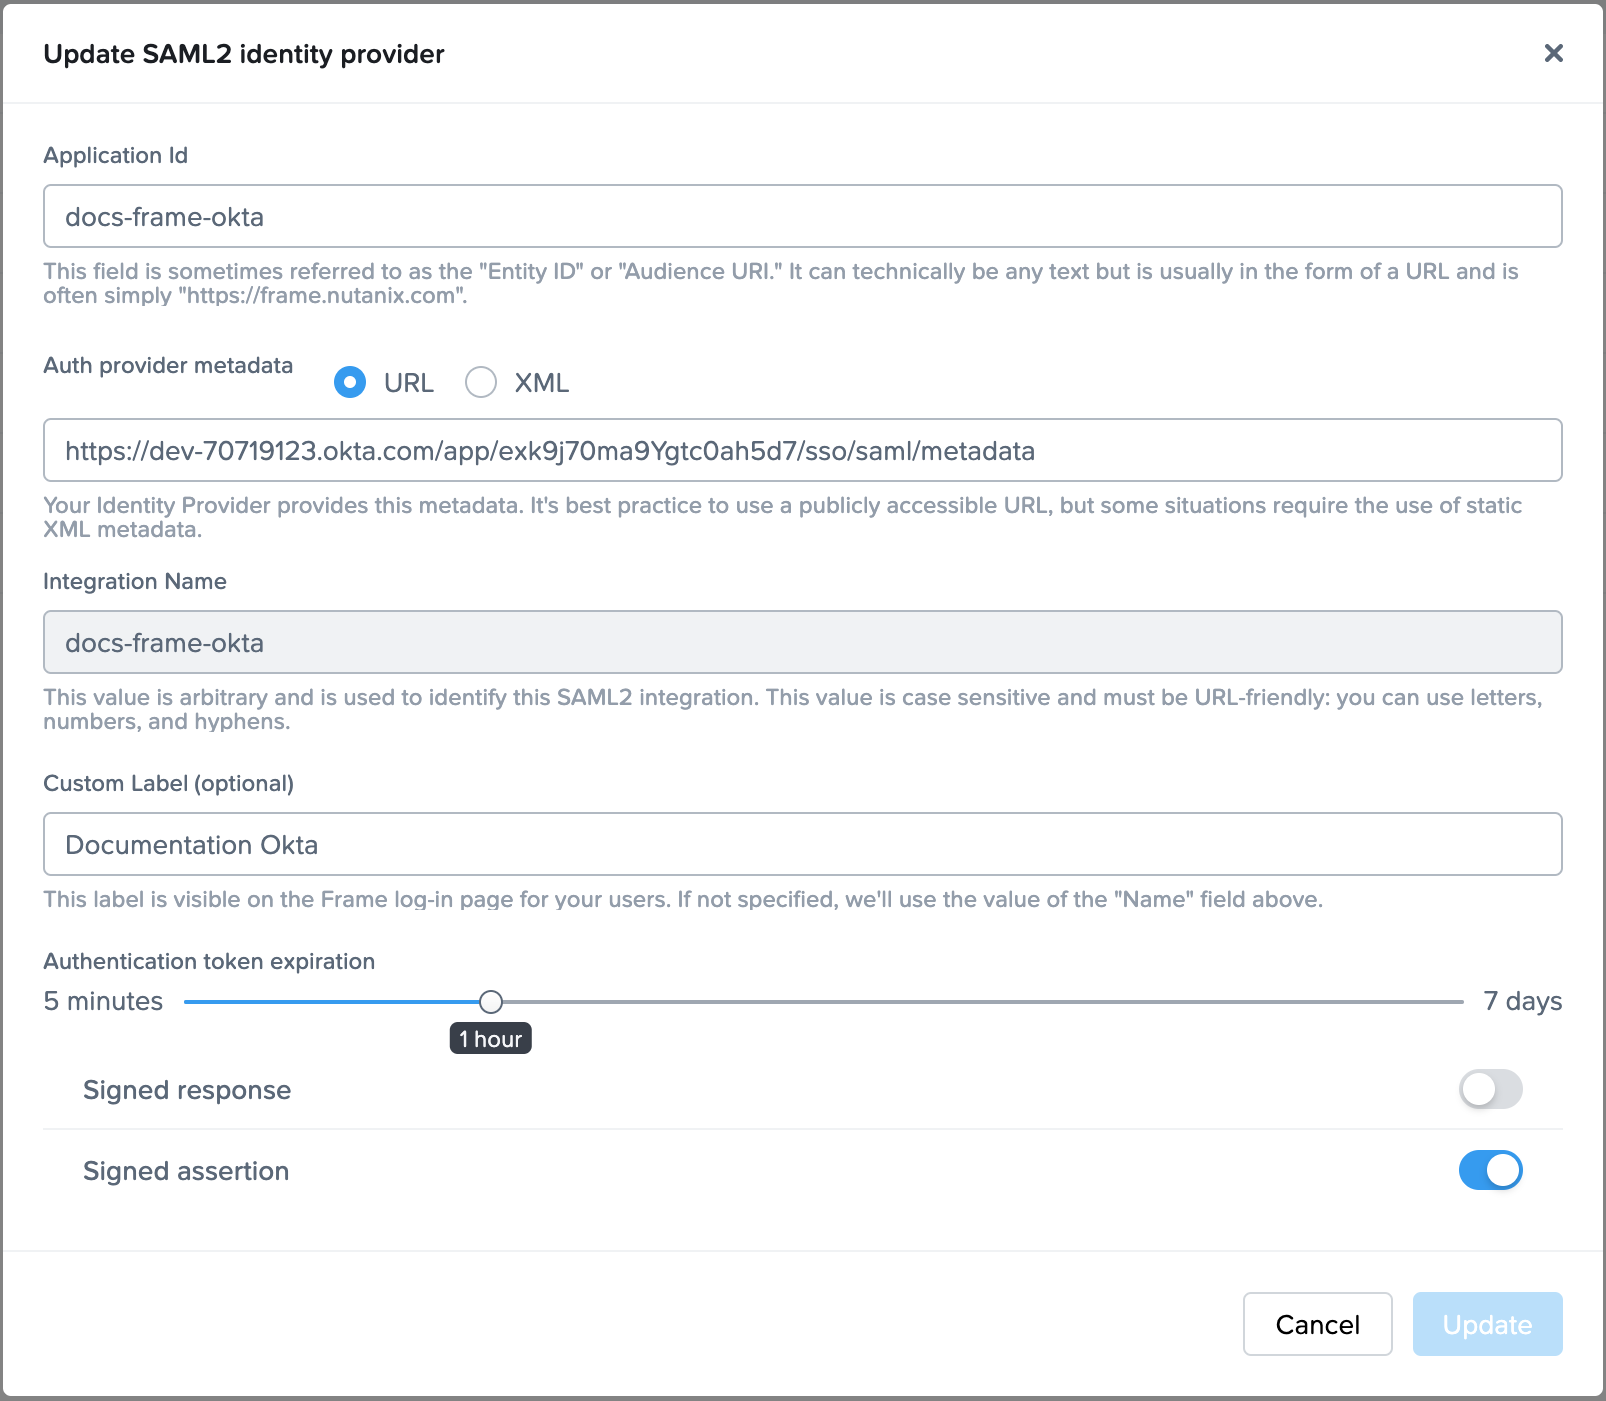The width and height of the screenshot is (1606, 1401).
Task: Click the Auth provider metadata label
Action: (x=167, y=366)
